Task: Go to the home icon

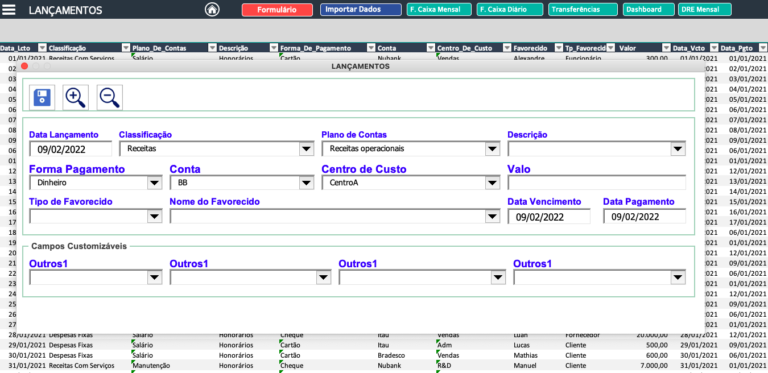Action: click(212, 9)
